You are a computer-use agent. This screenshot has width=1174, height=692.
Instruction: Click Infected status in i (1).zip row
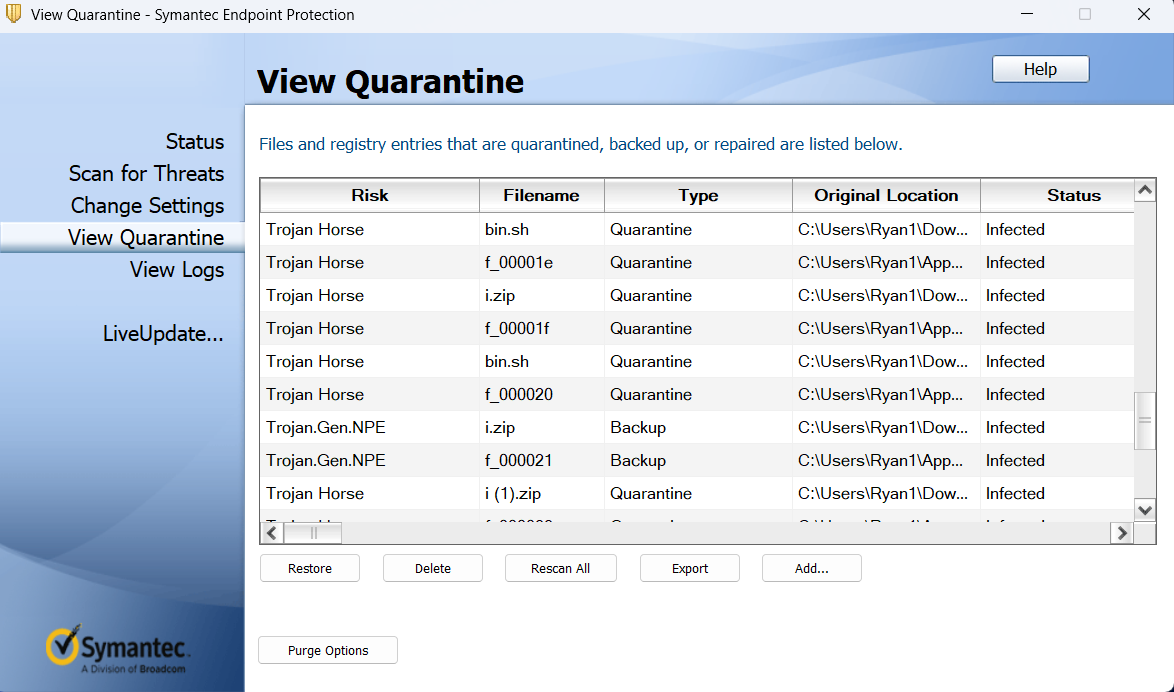click(x=1015, y=494)
